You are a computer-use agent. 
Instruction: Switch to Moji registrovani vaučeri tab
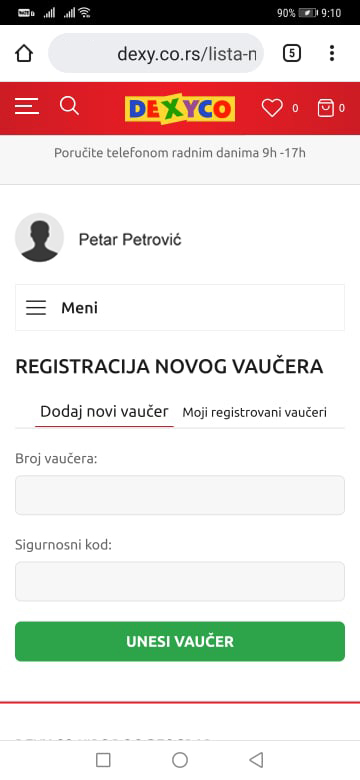coord(255,412)
